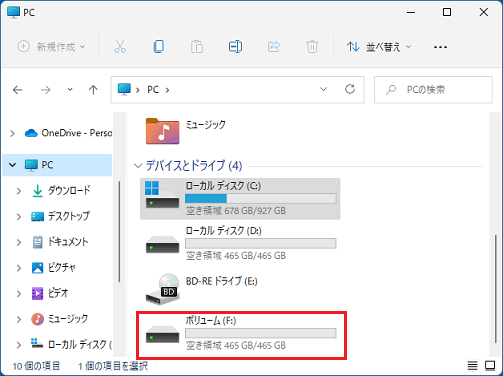Open address bar history dropdown
The image size is (503, 376).
click(x=323, y=89)
